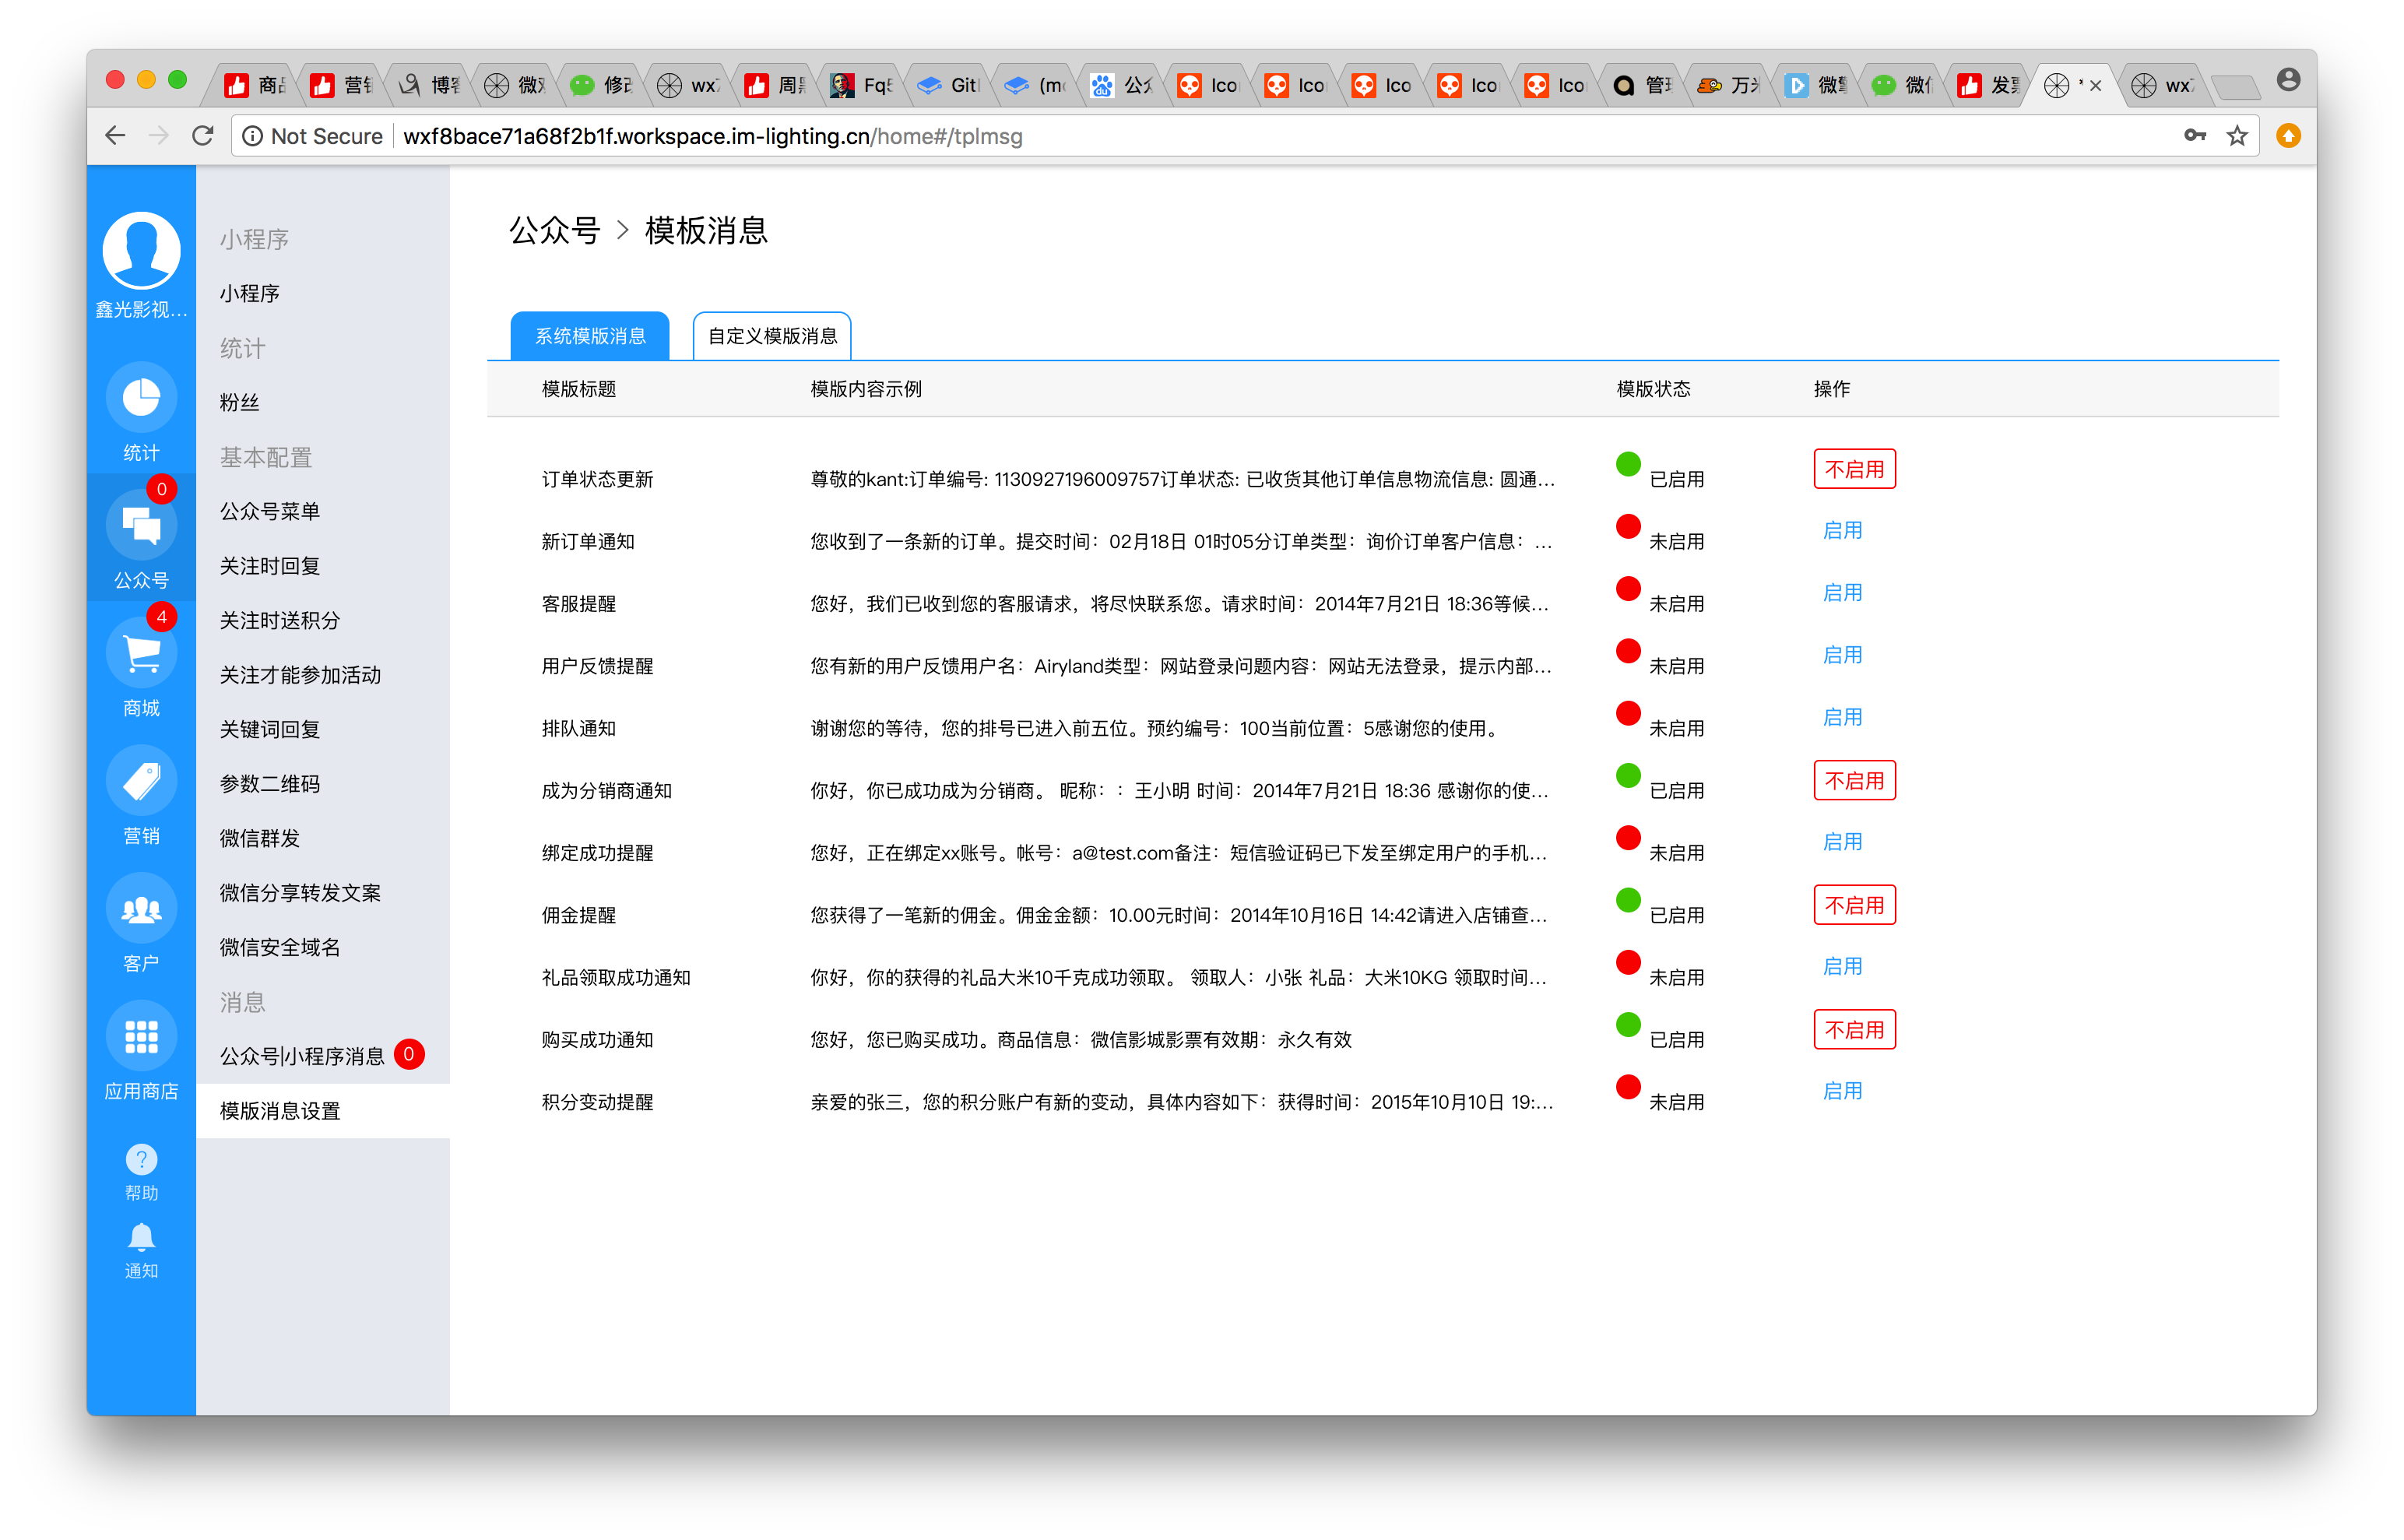
Task: Open 参数二维码 submenu item
Action: (x=323, y=784)
